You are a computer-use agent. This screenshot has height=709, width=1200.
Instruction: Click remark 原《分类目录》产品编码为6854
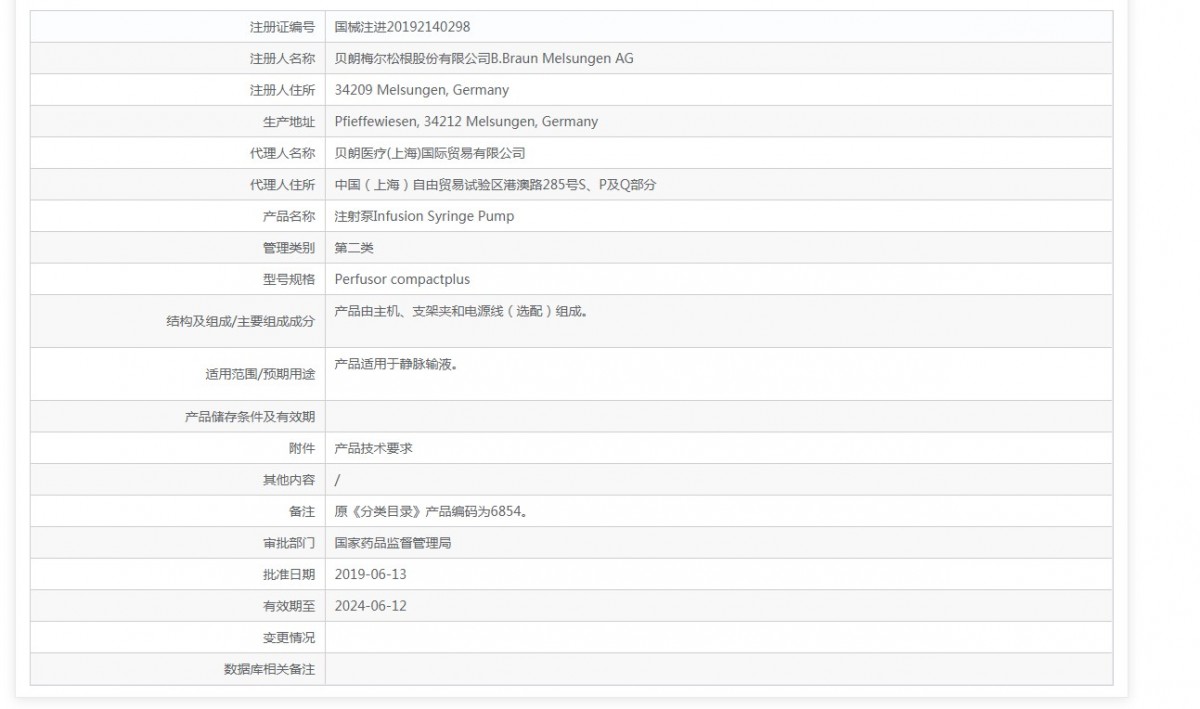[428, 512]
